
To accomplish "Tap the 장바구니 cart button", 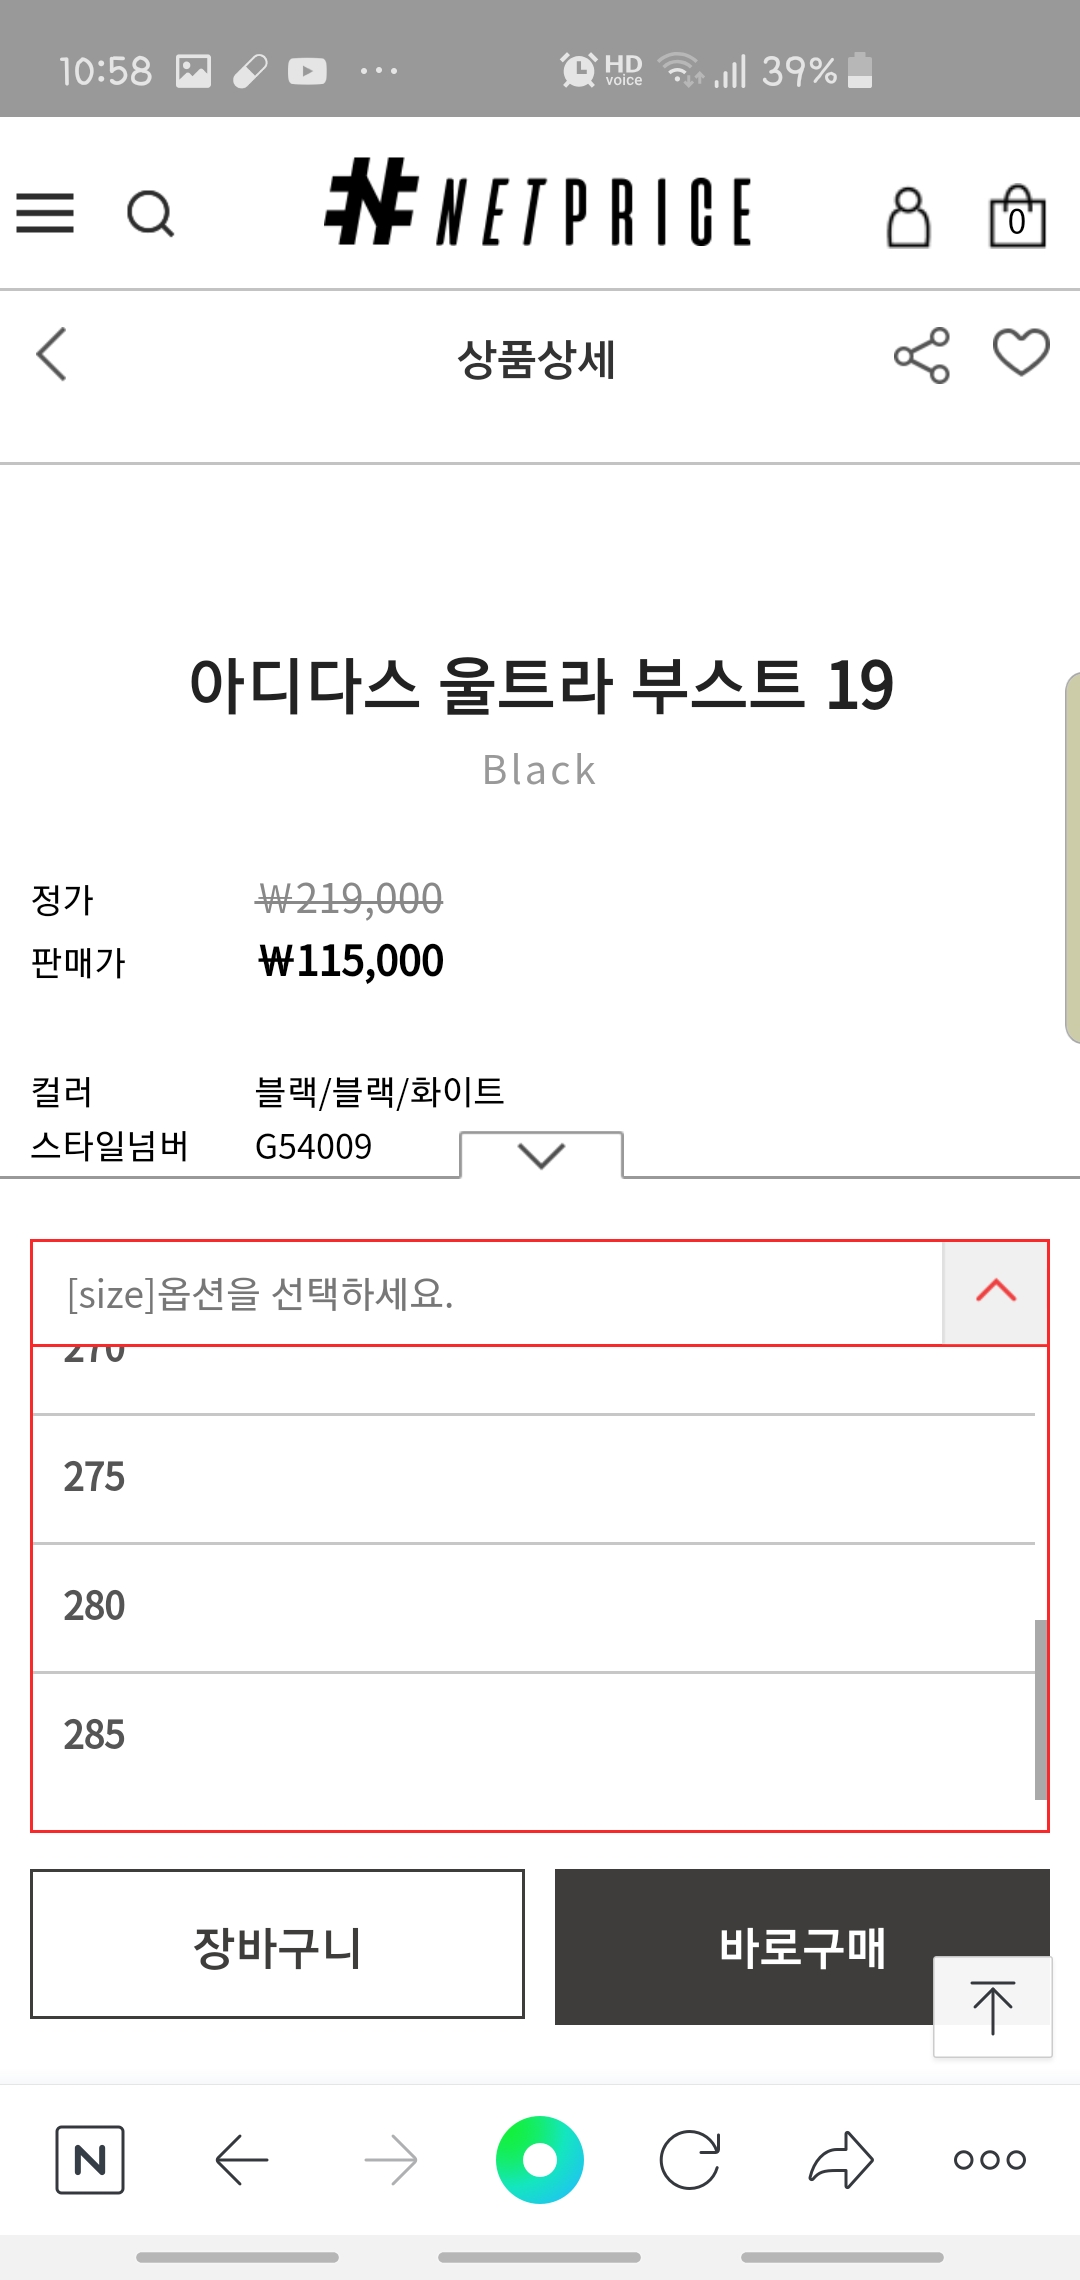I will pos(277,1944).
